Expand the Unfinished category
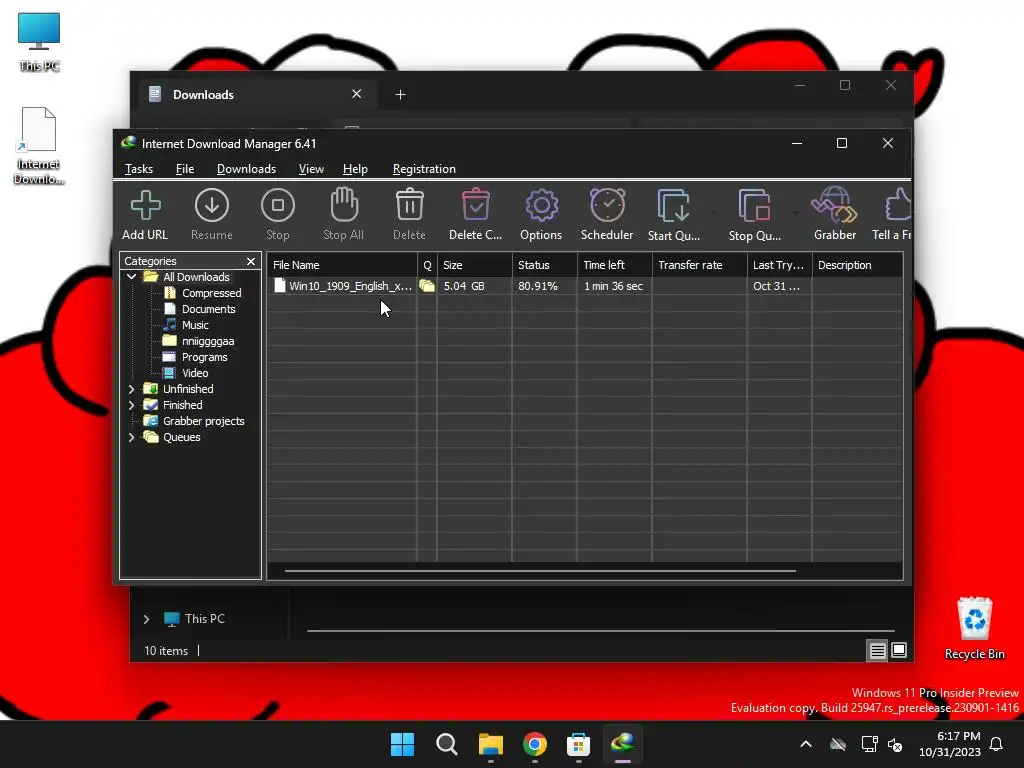The width and height of the screenshot is (1024, 768). point(131,389)
